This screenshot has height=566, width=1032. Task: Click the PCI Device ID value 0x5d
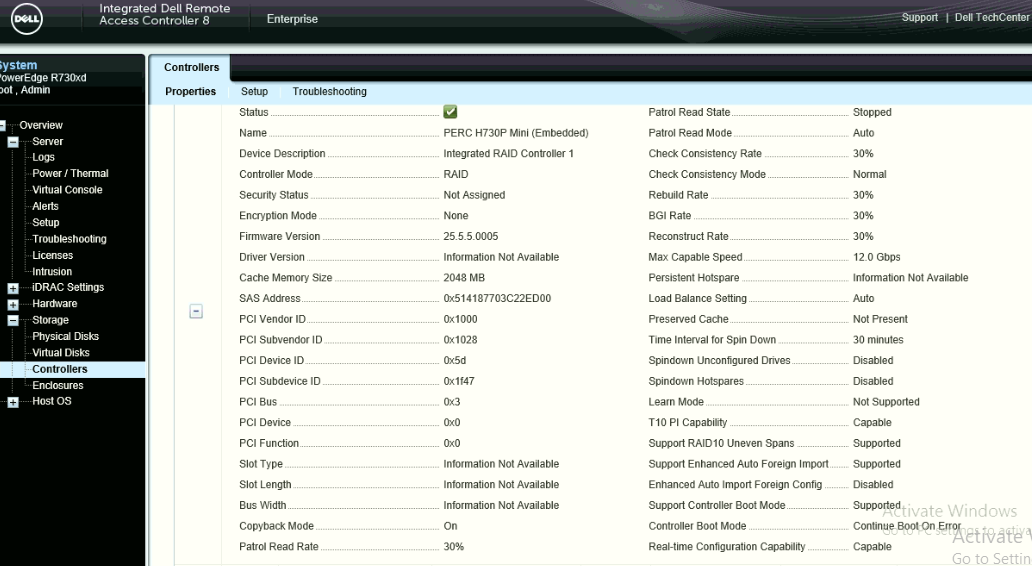(455, 361)
